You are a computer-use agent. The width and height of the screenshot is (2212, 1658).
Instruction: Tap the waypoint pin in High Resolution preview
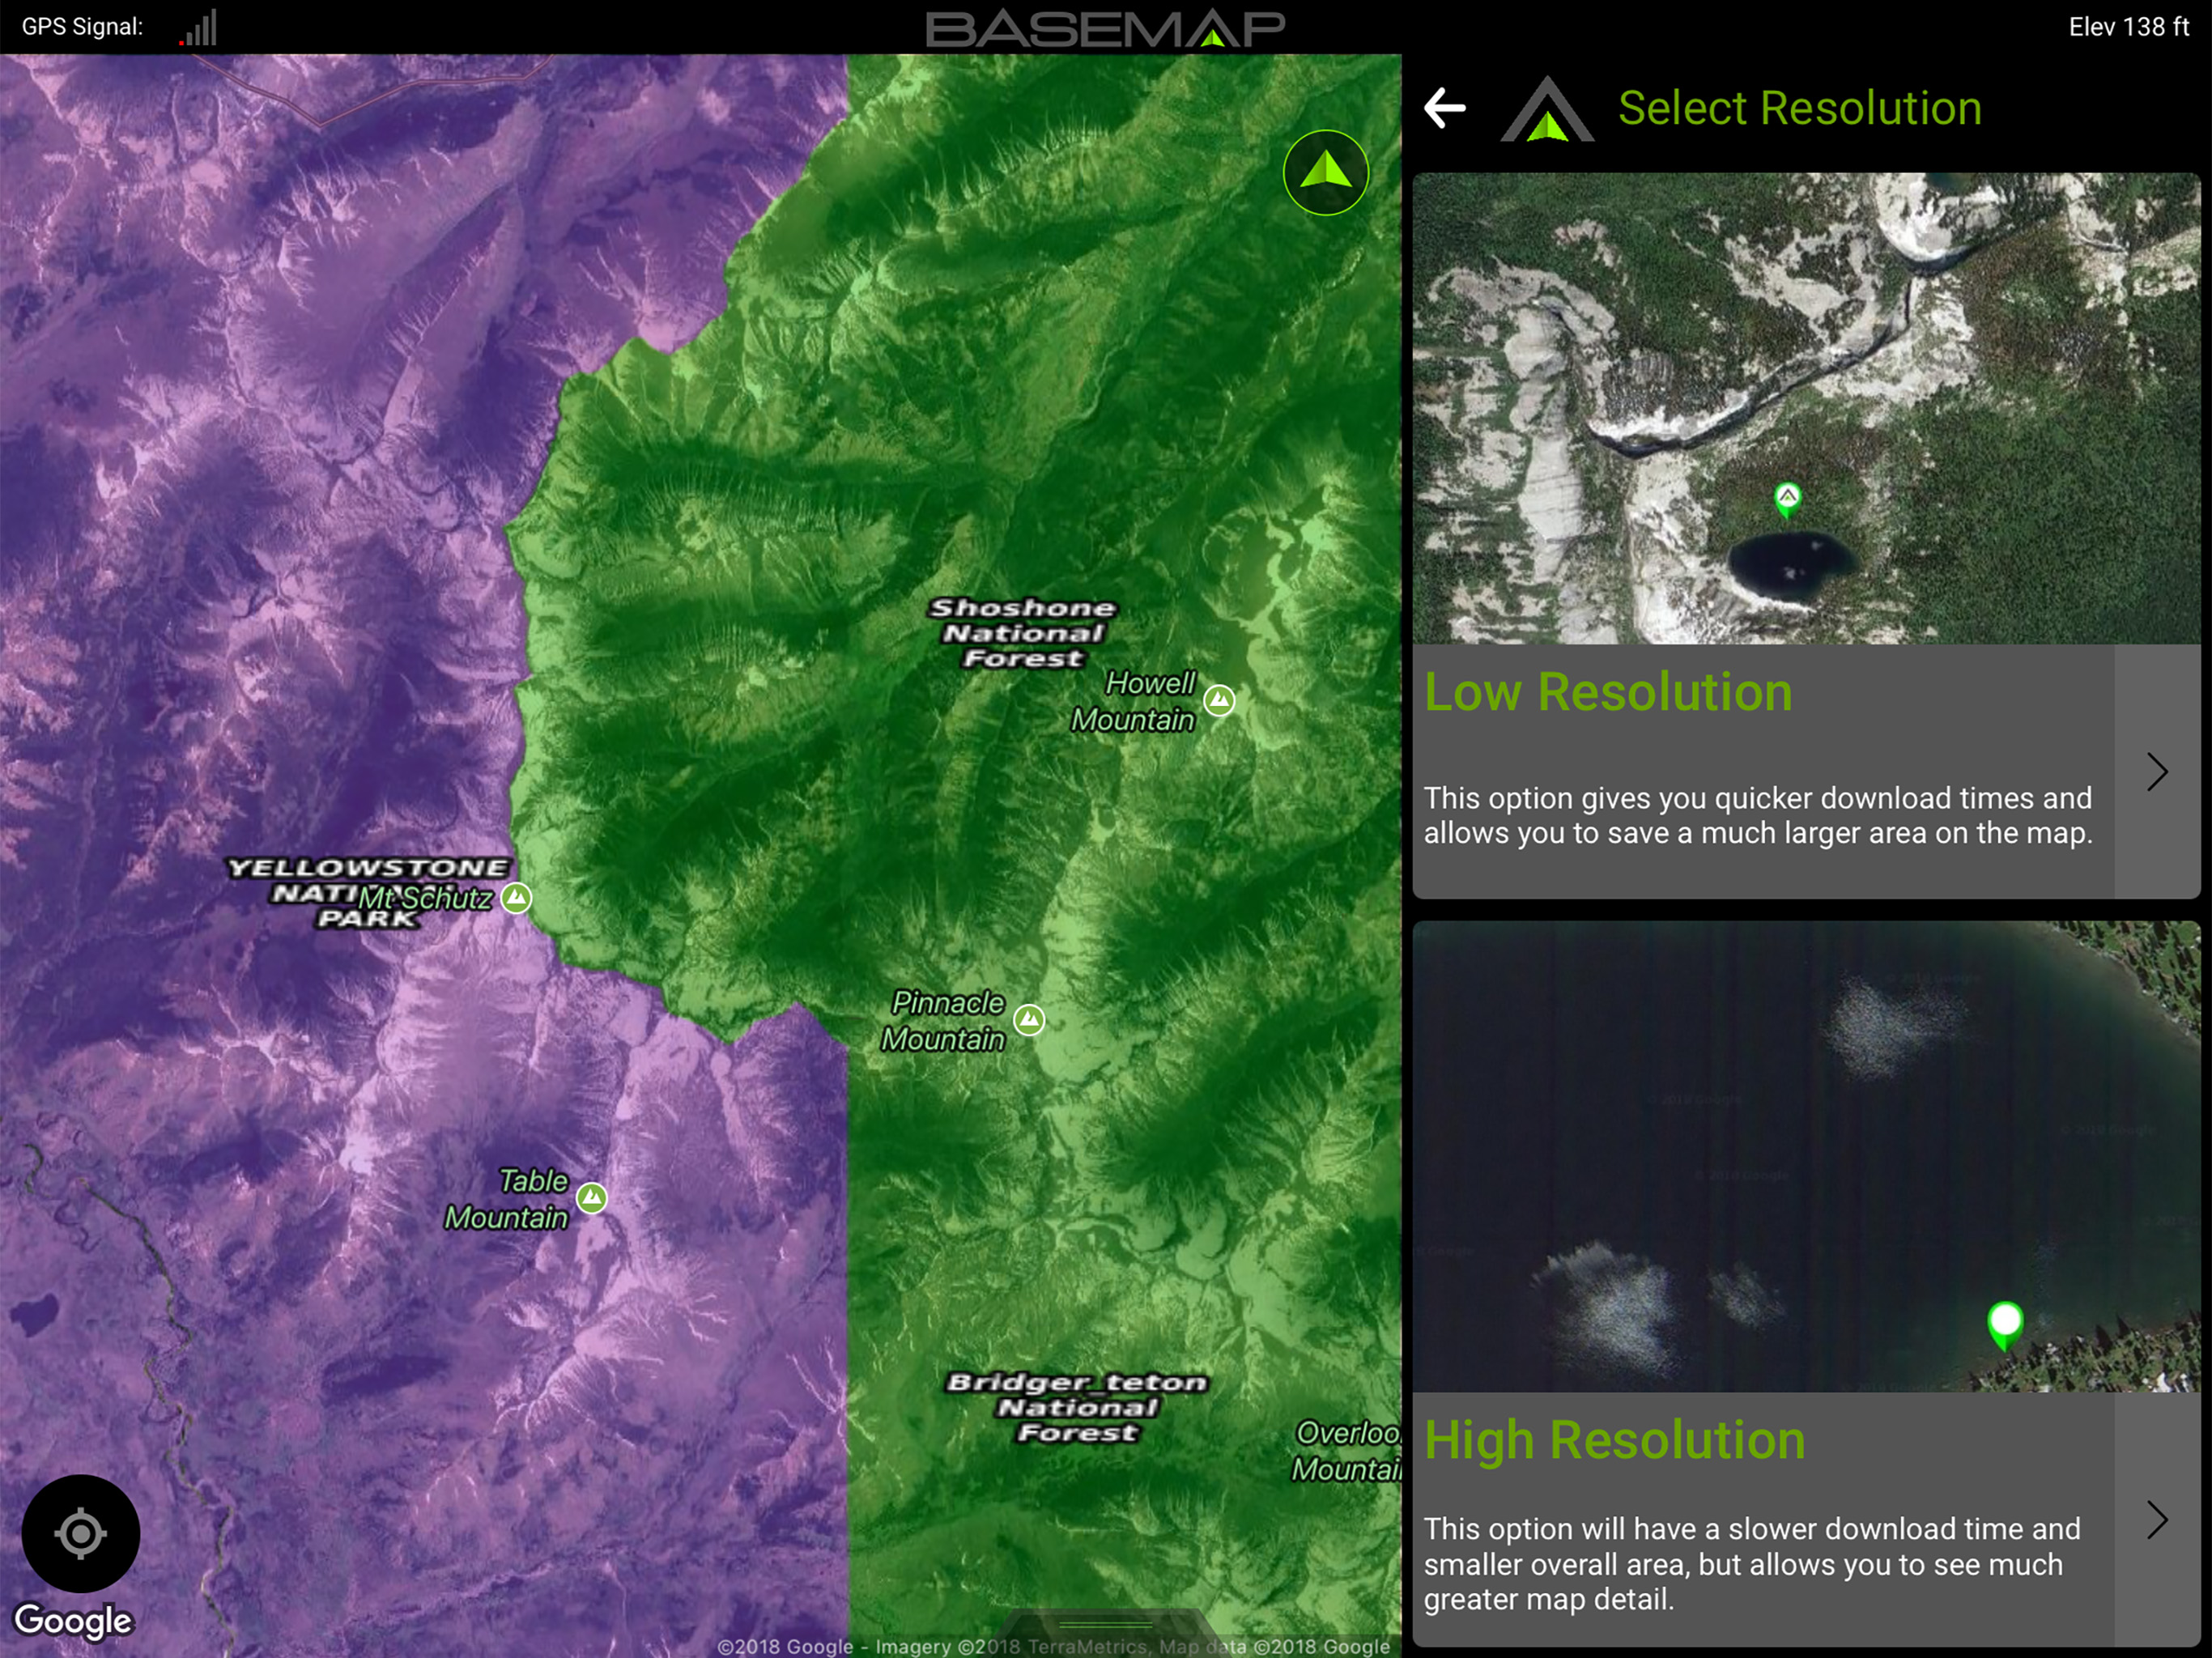tap(2005, 1325)
